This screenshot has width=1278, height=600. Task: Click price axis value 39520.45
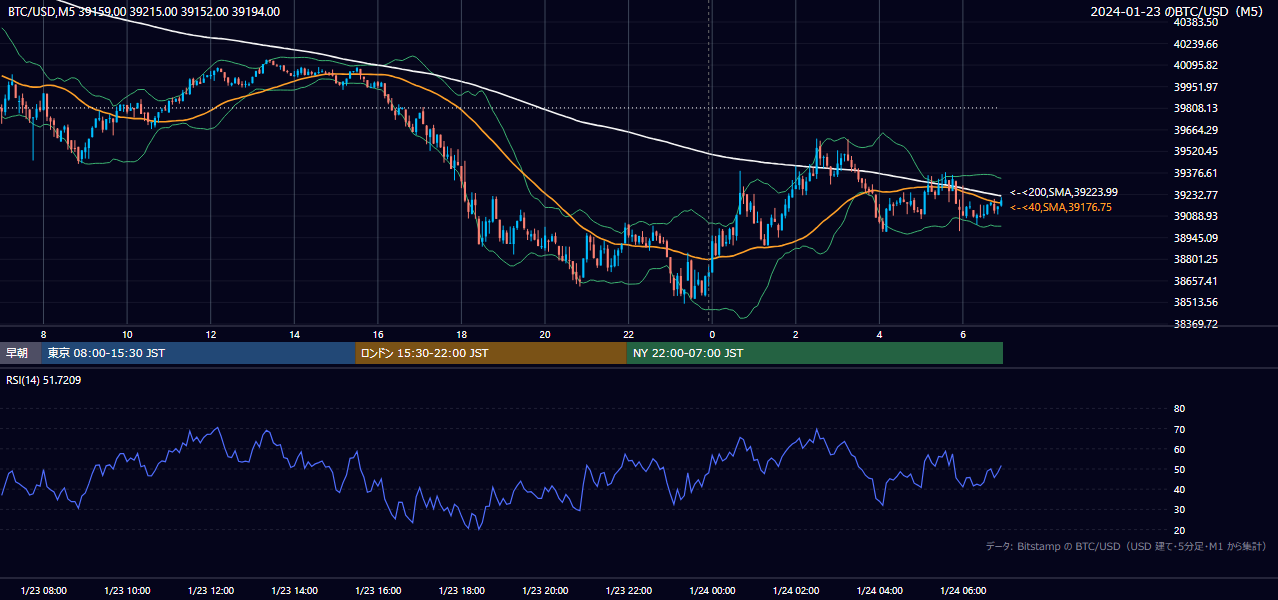point(1196,151)
